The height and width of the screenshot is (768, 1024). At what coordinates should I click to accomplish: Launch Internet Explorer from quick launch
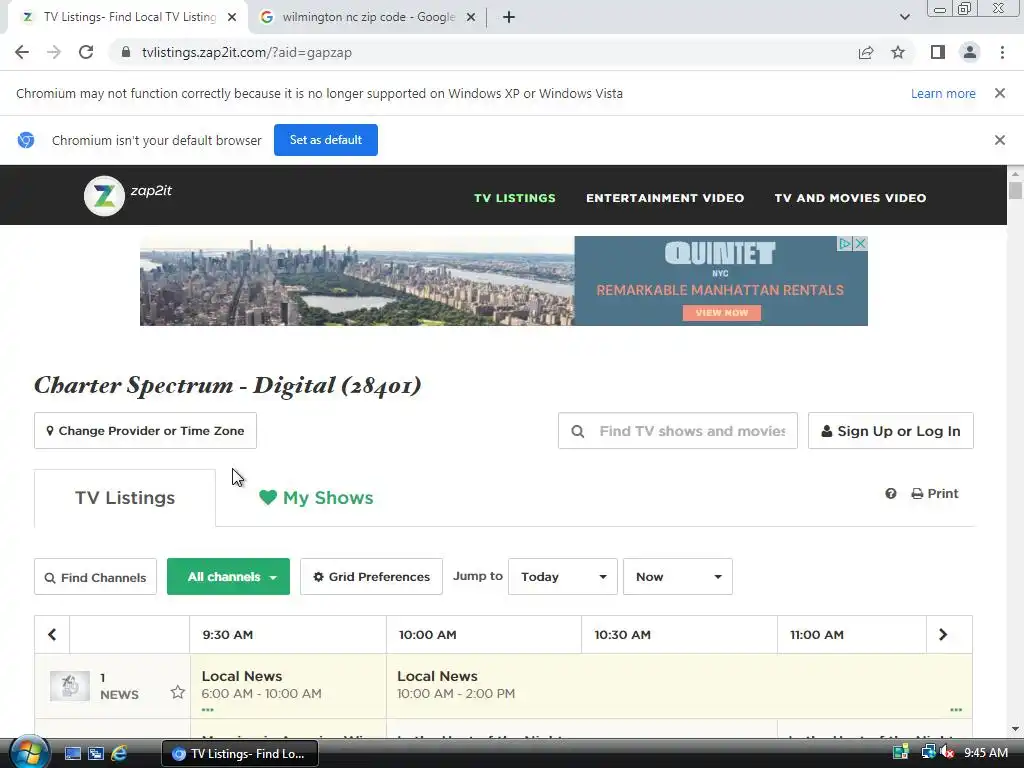pyautogui.click(x=119, y=754)
